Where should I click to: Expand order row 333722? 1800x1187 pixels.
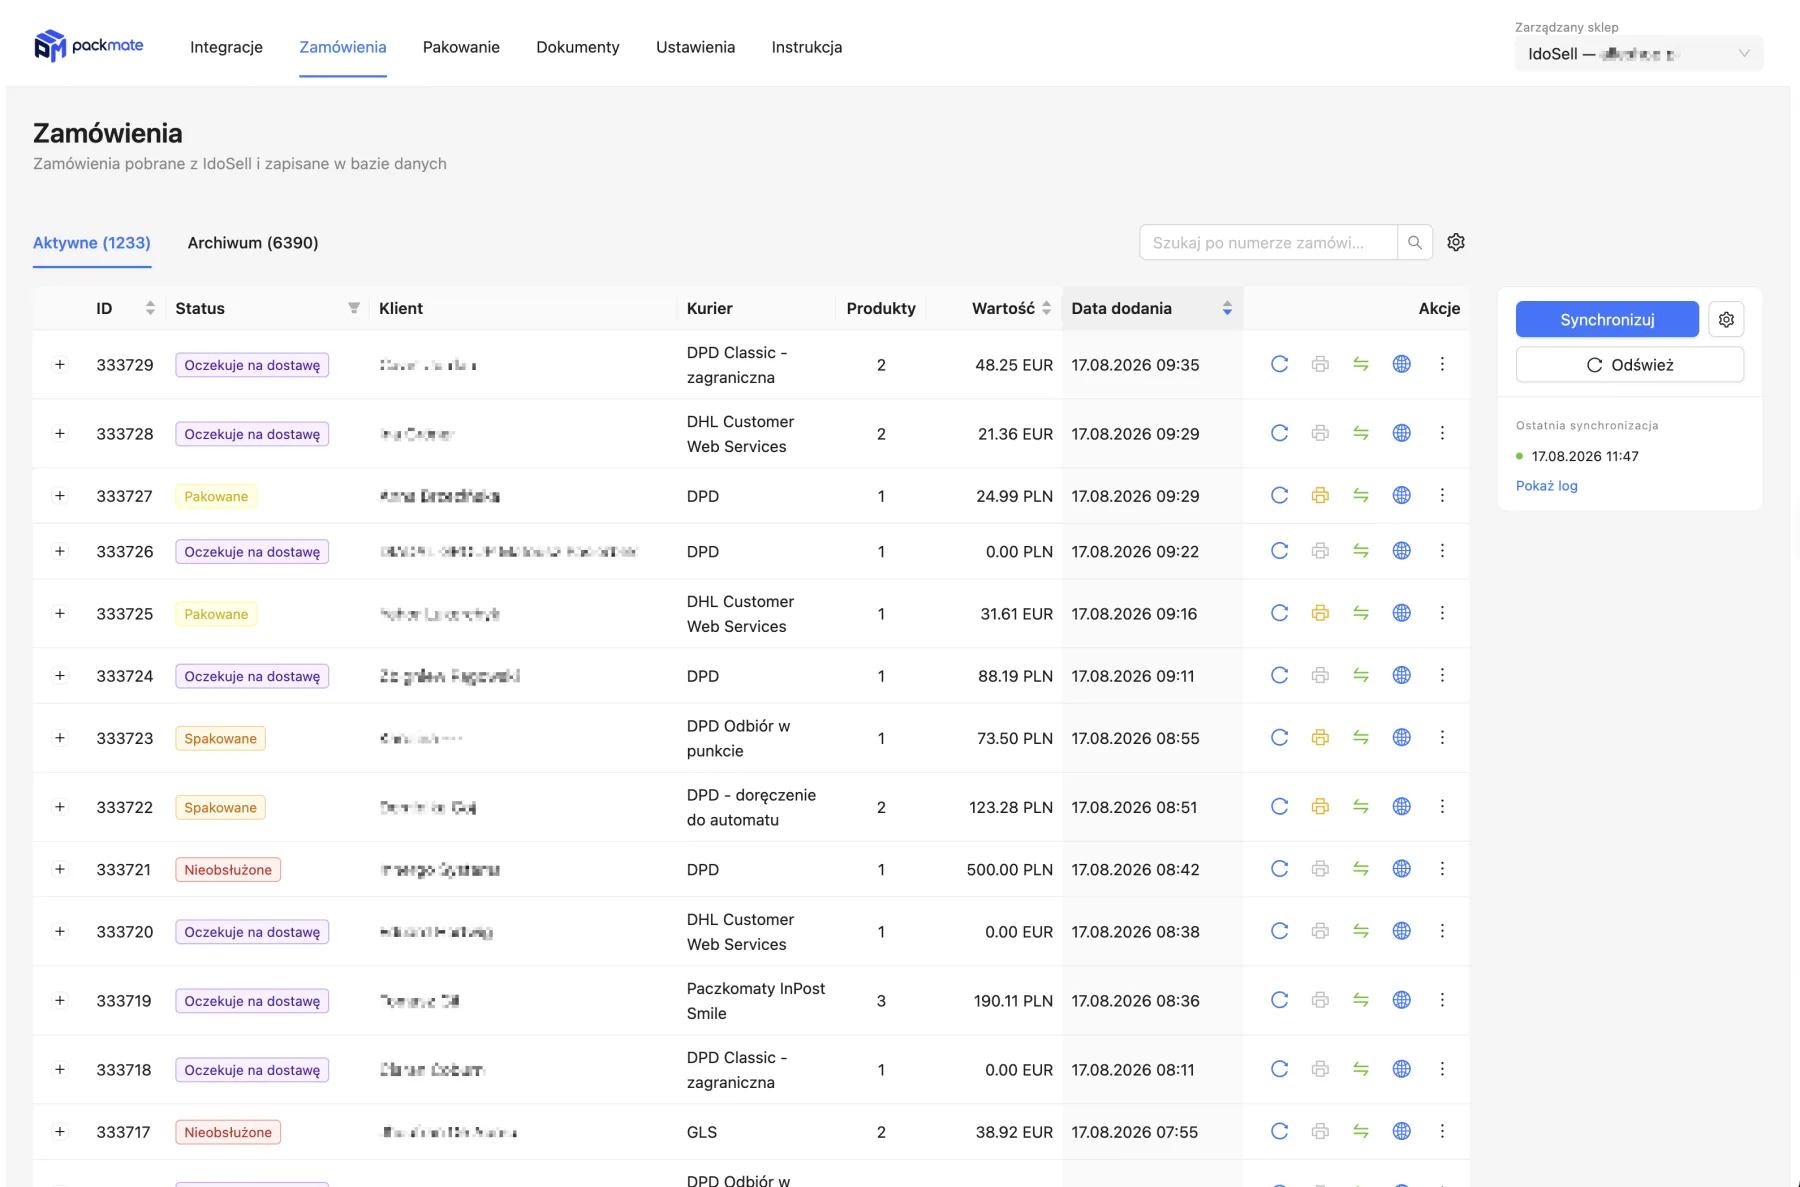(60, 806)
